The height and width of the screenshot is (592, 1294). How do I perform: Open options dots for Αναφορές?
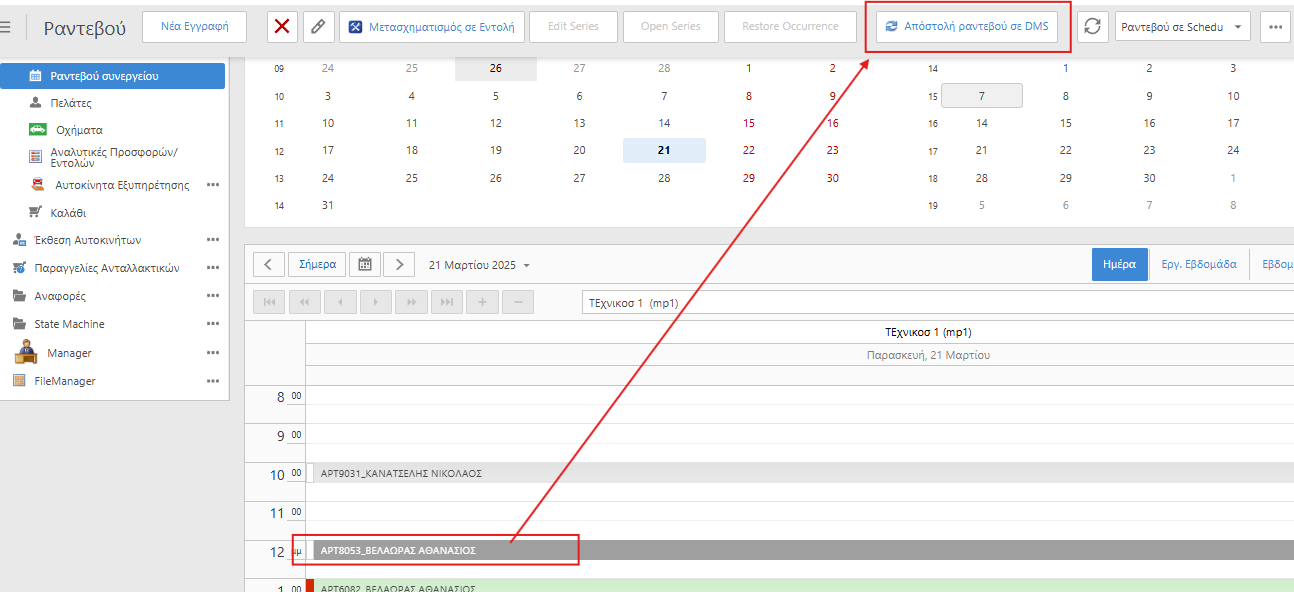[212, 296]
